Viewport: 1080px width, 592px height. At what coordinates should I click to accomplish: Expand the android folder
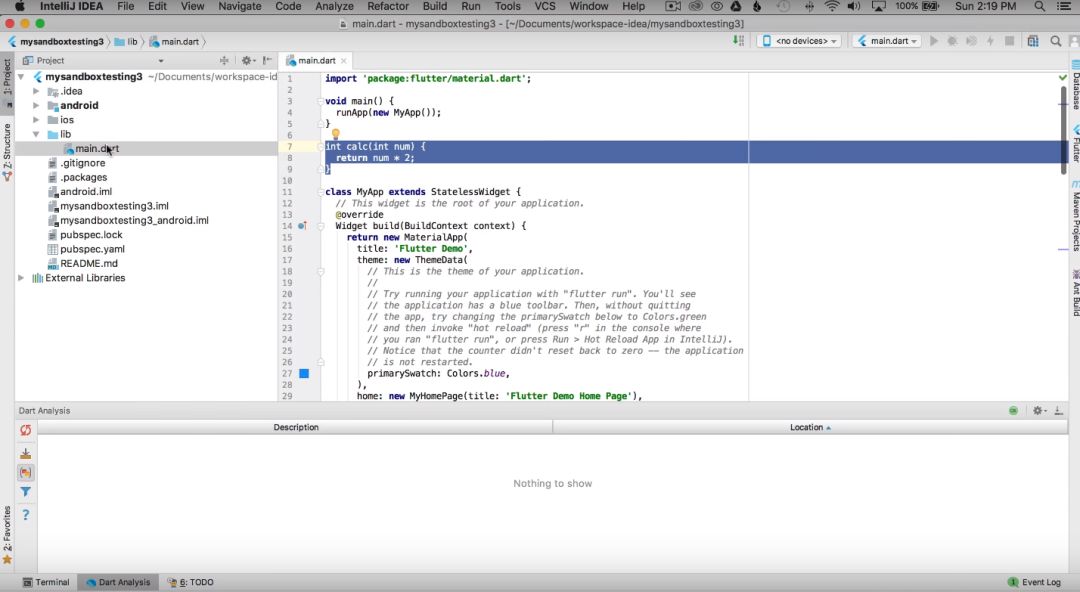click(x=36, y=105)
